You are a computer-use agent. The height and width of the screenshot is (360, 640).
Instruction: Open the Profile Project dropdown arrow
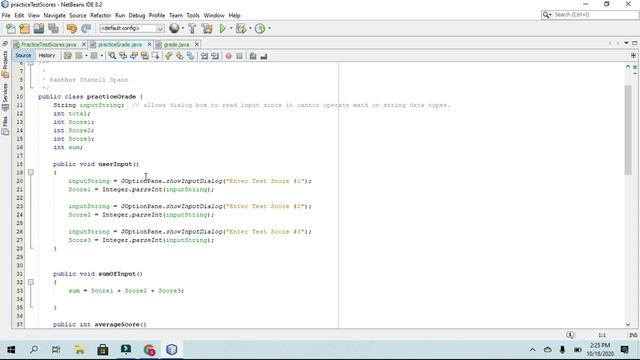(269, 29)
